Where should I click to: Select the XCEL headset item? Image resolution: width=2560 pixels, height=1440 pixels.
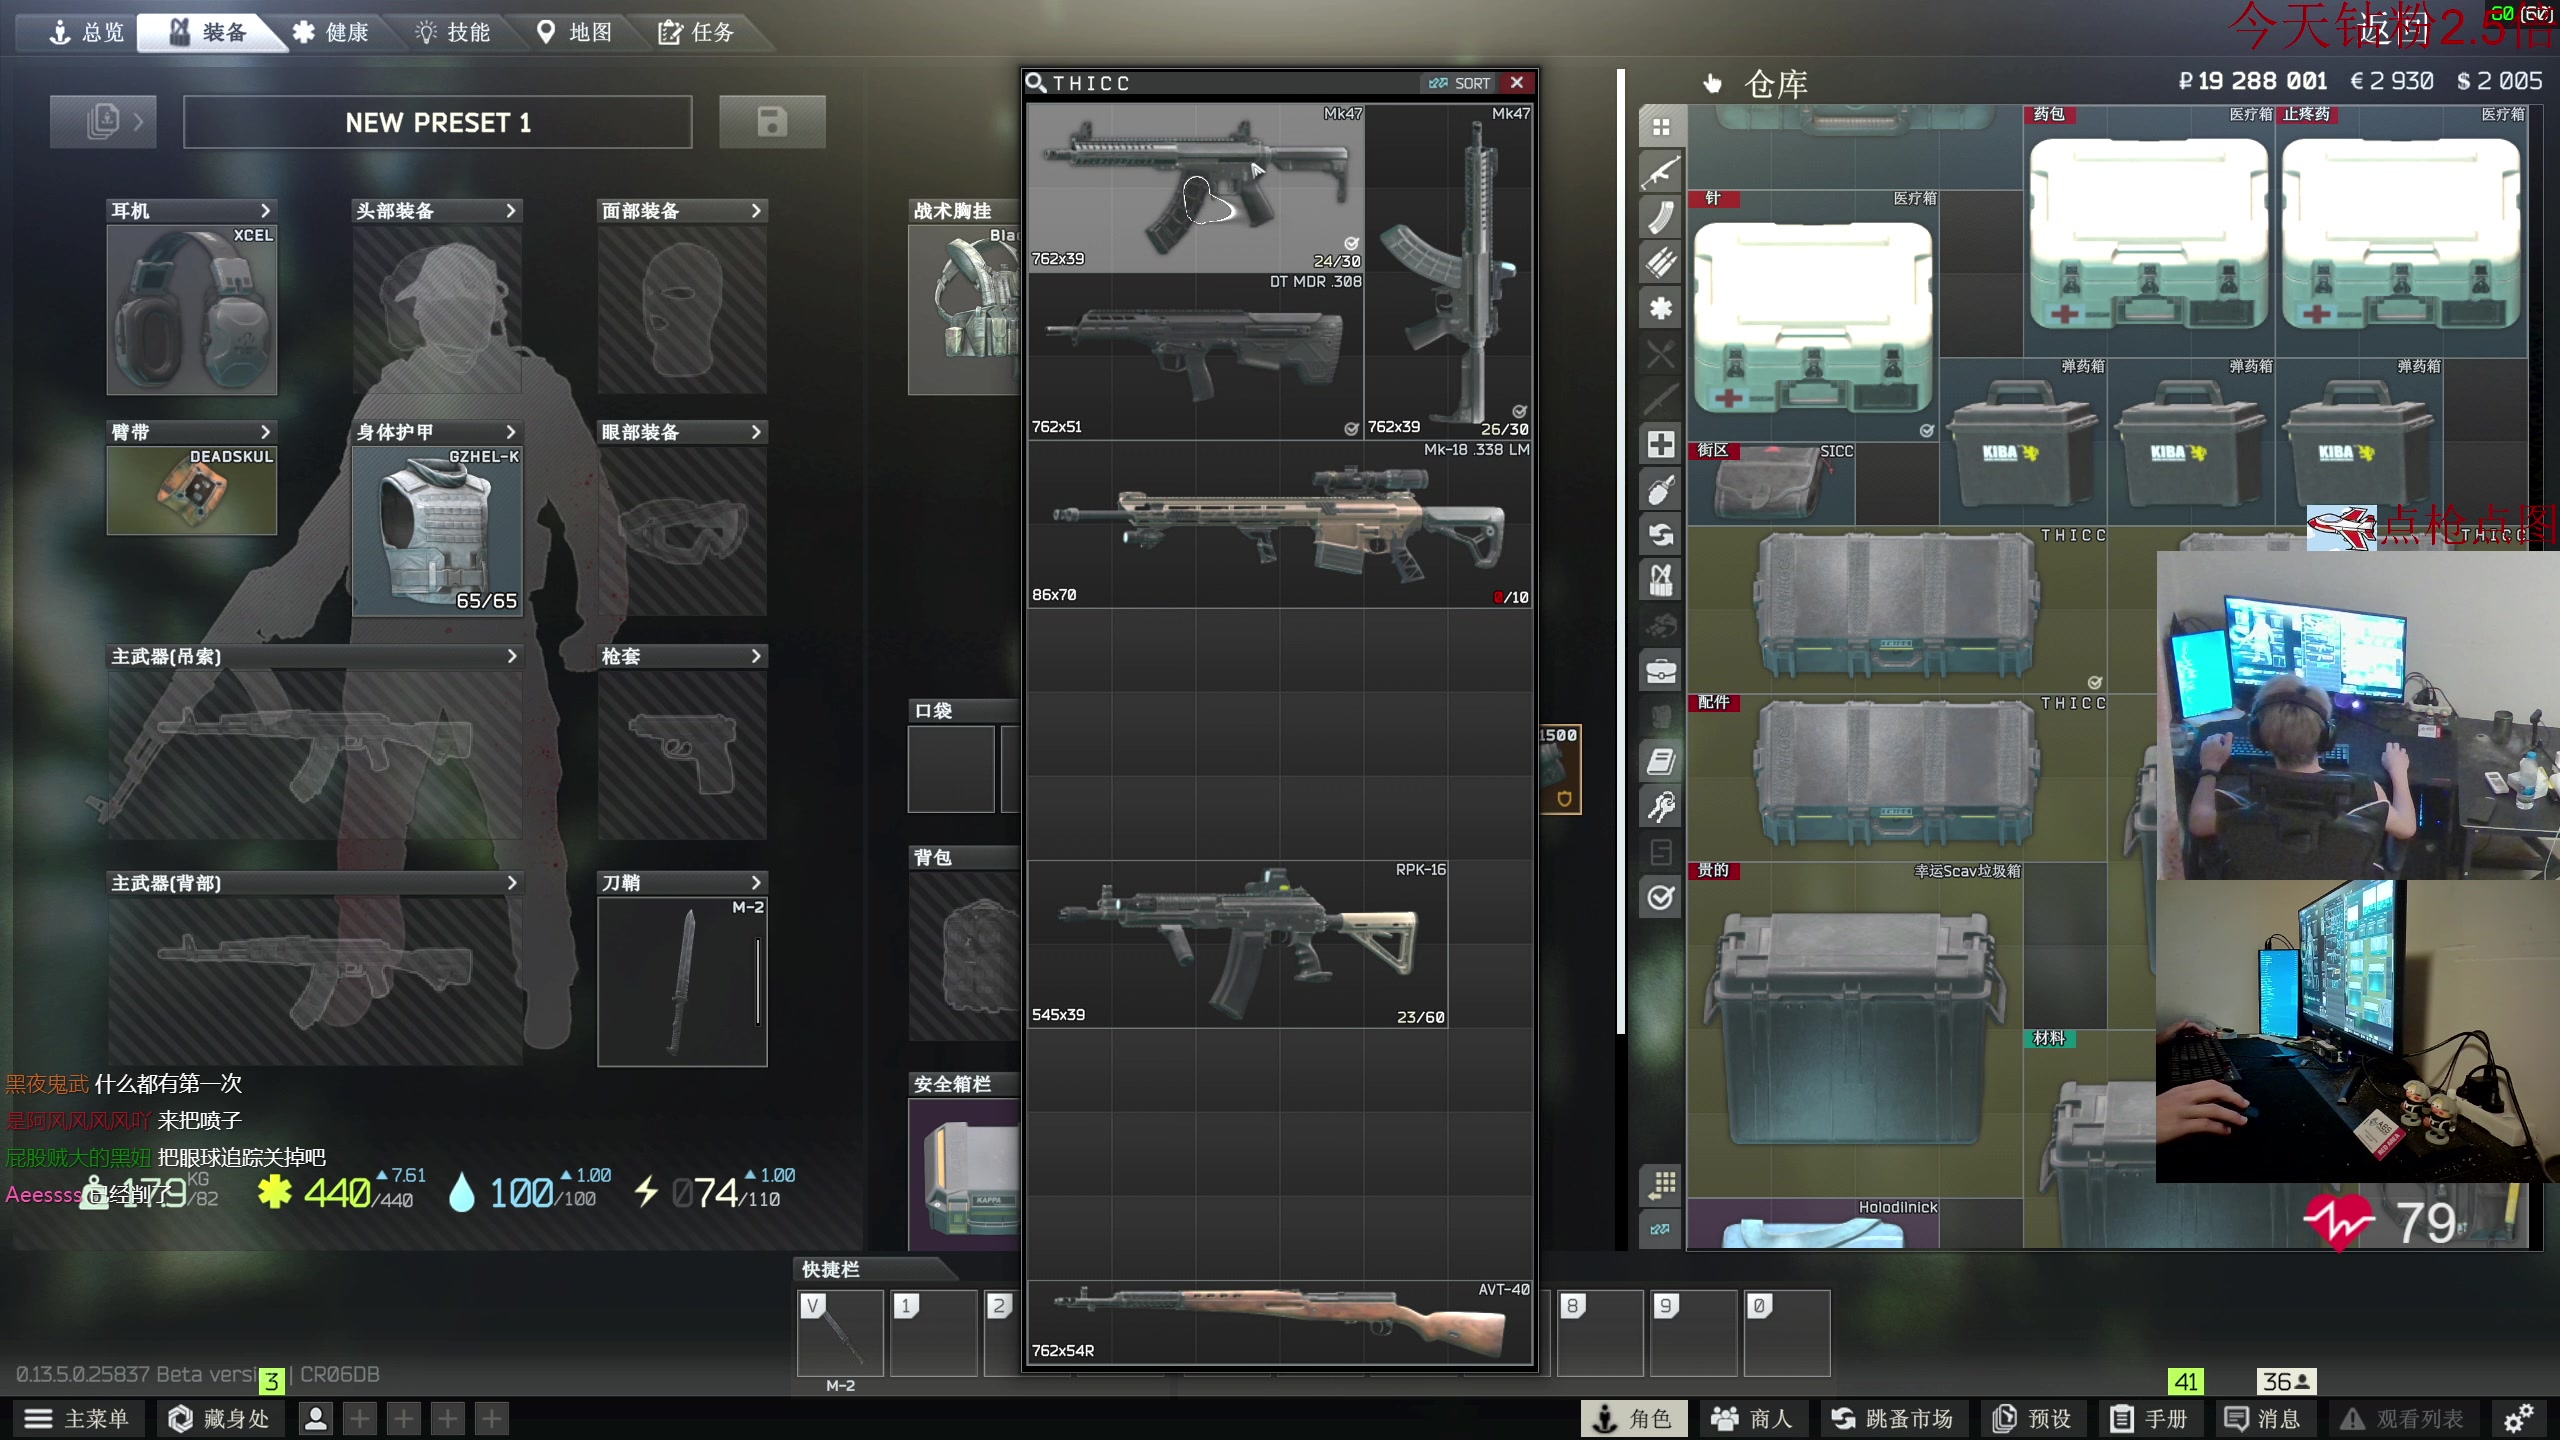(192, 310)
